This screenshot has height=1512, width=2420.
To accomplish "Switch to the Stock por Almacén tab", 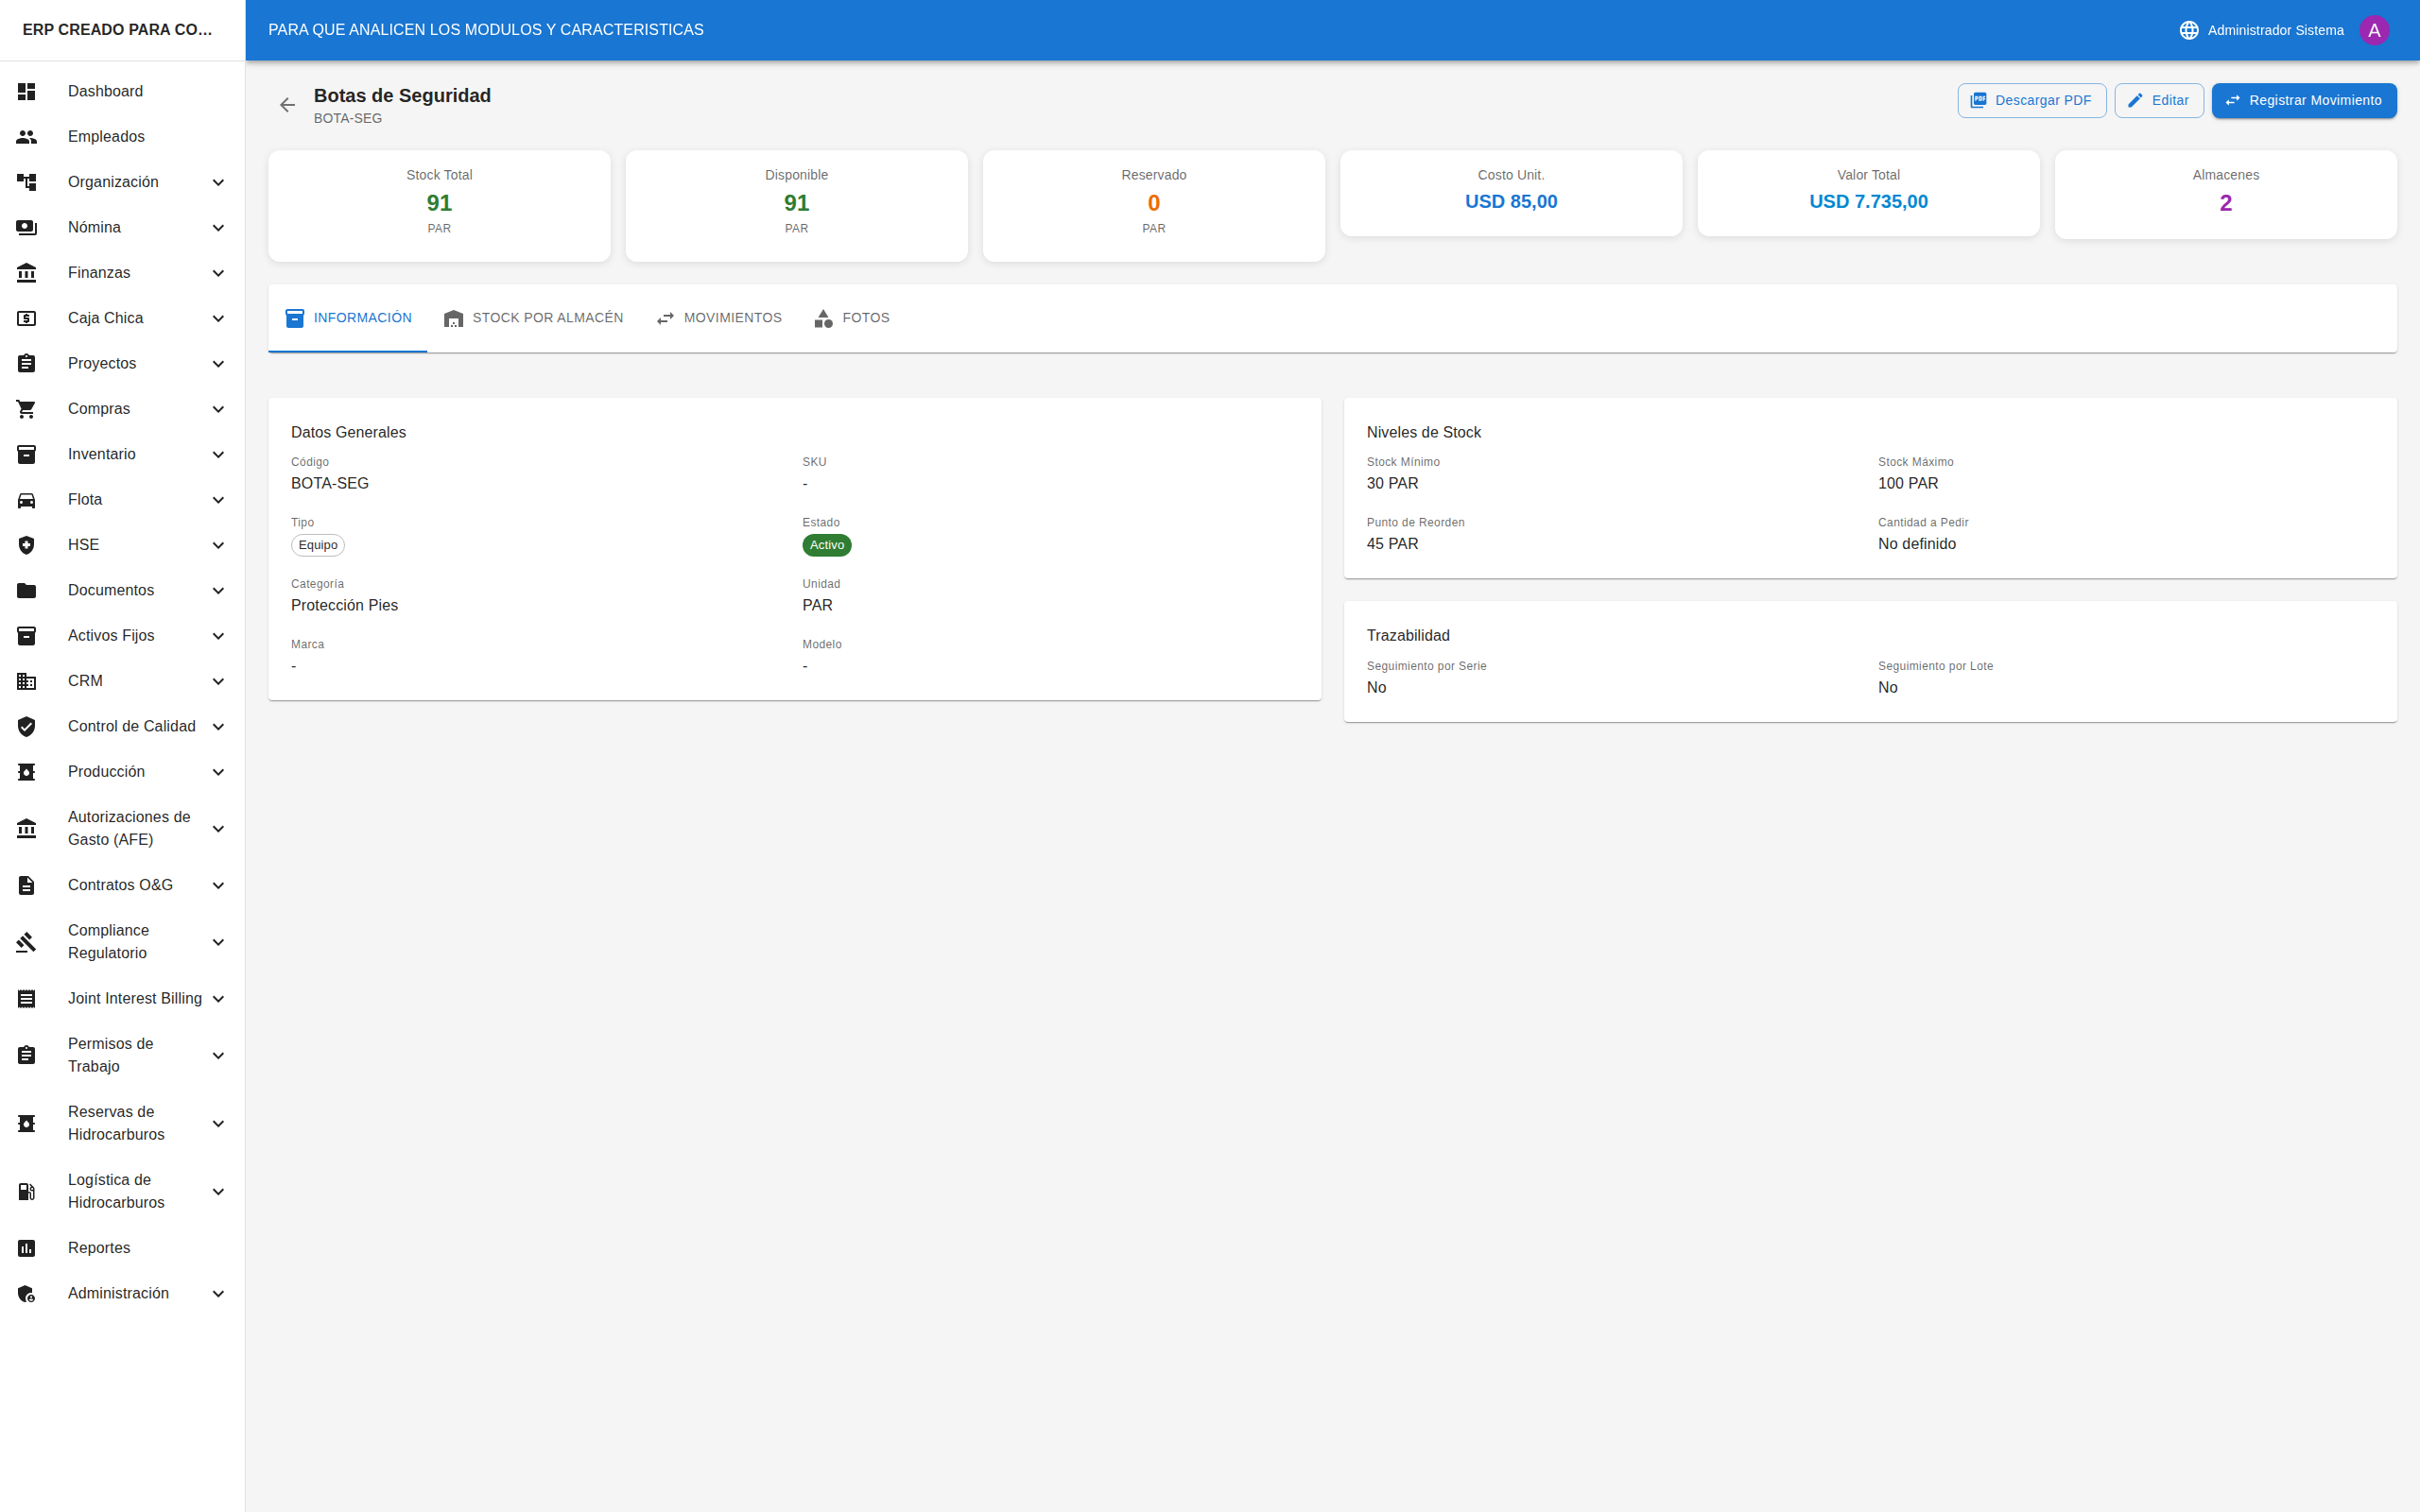I will [534, 318].
